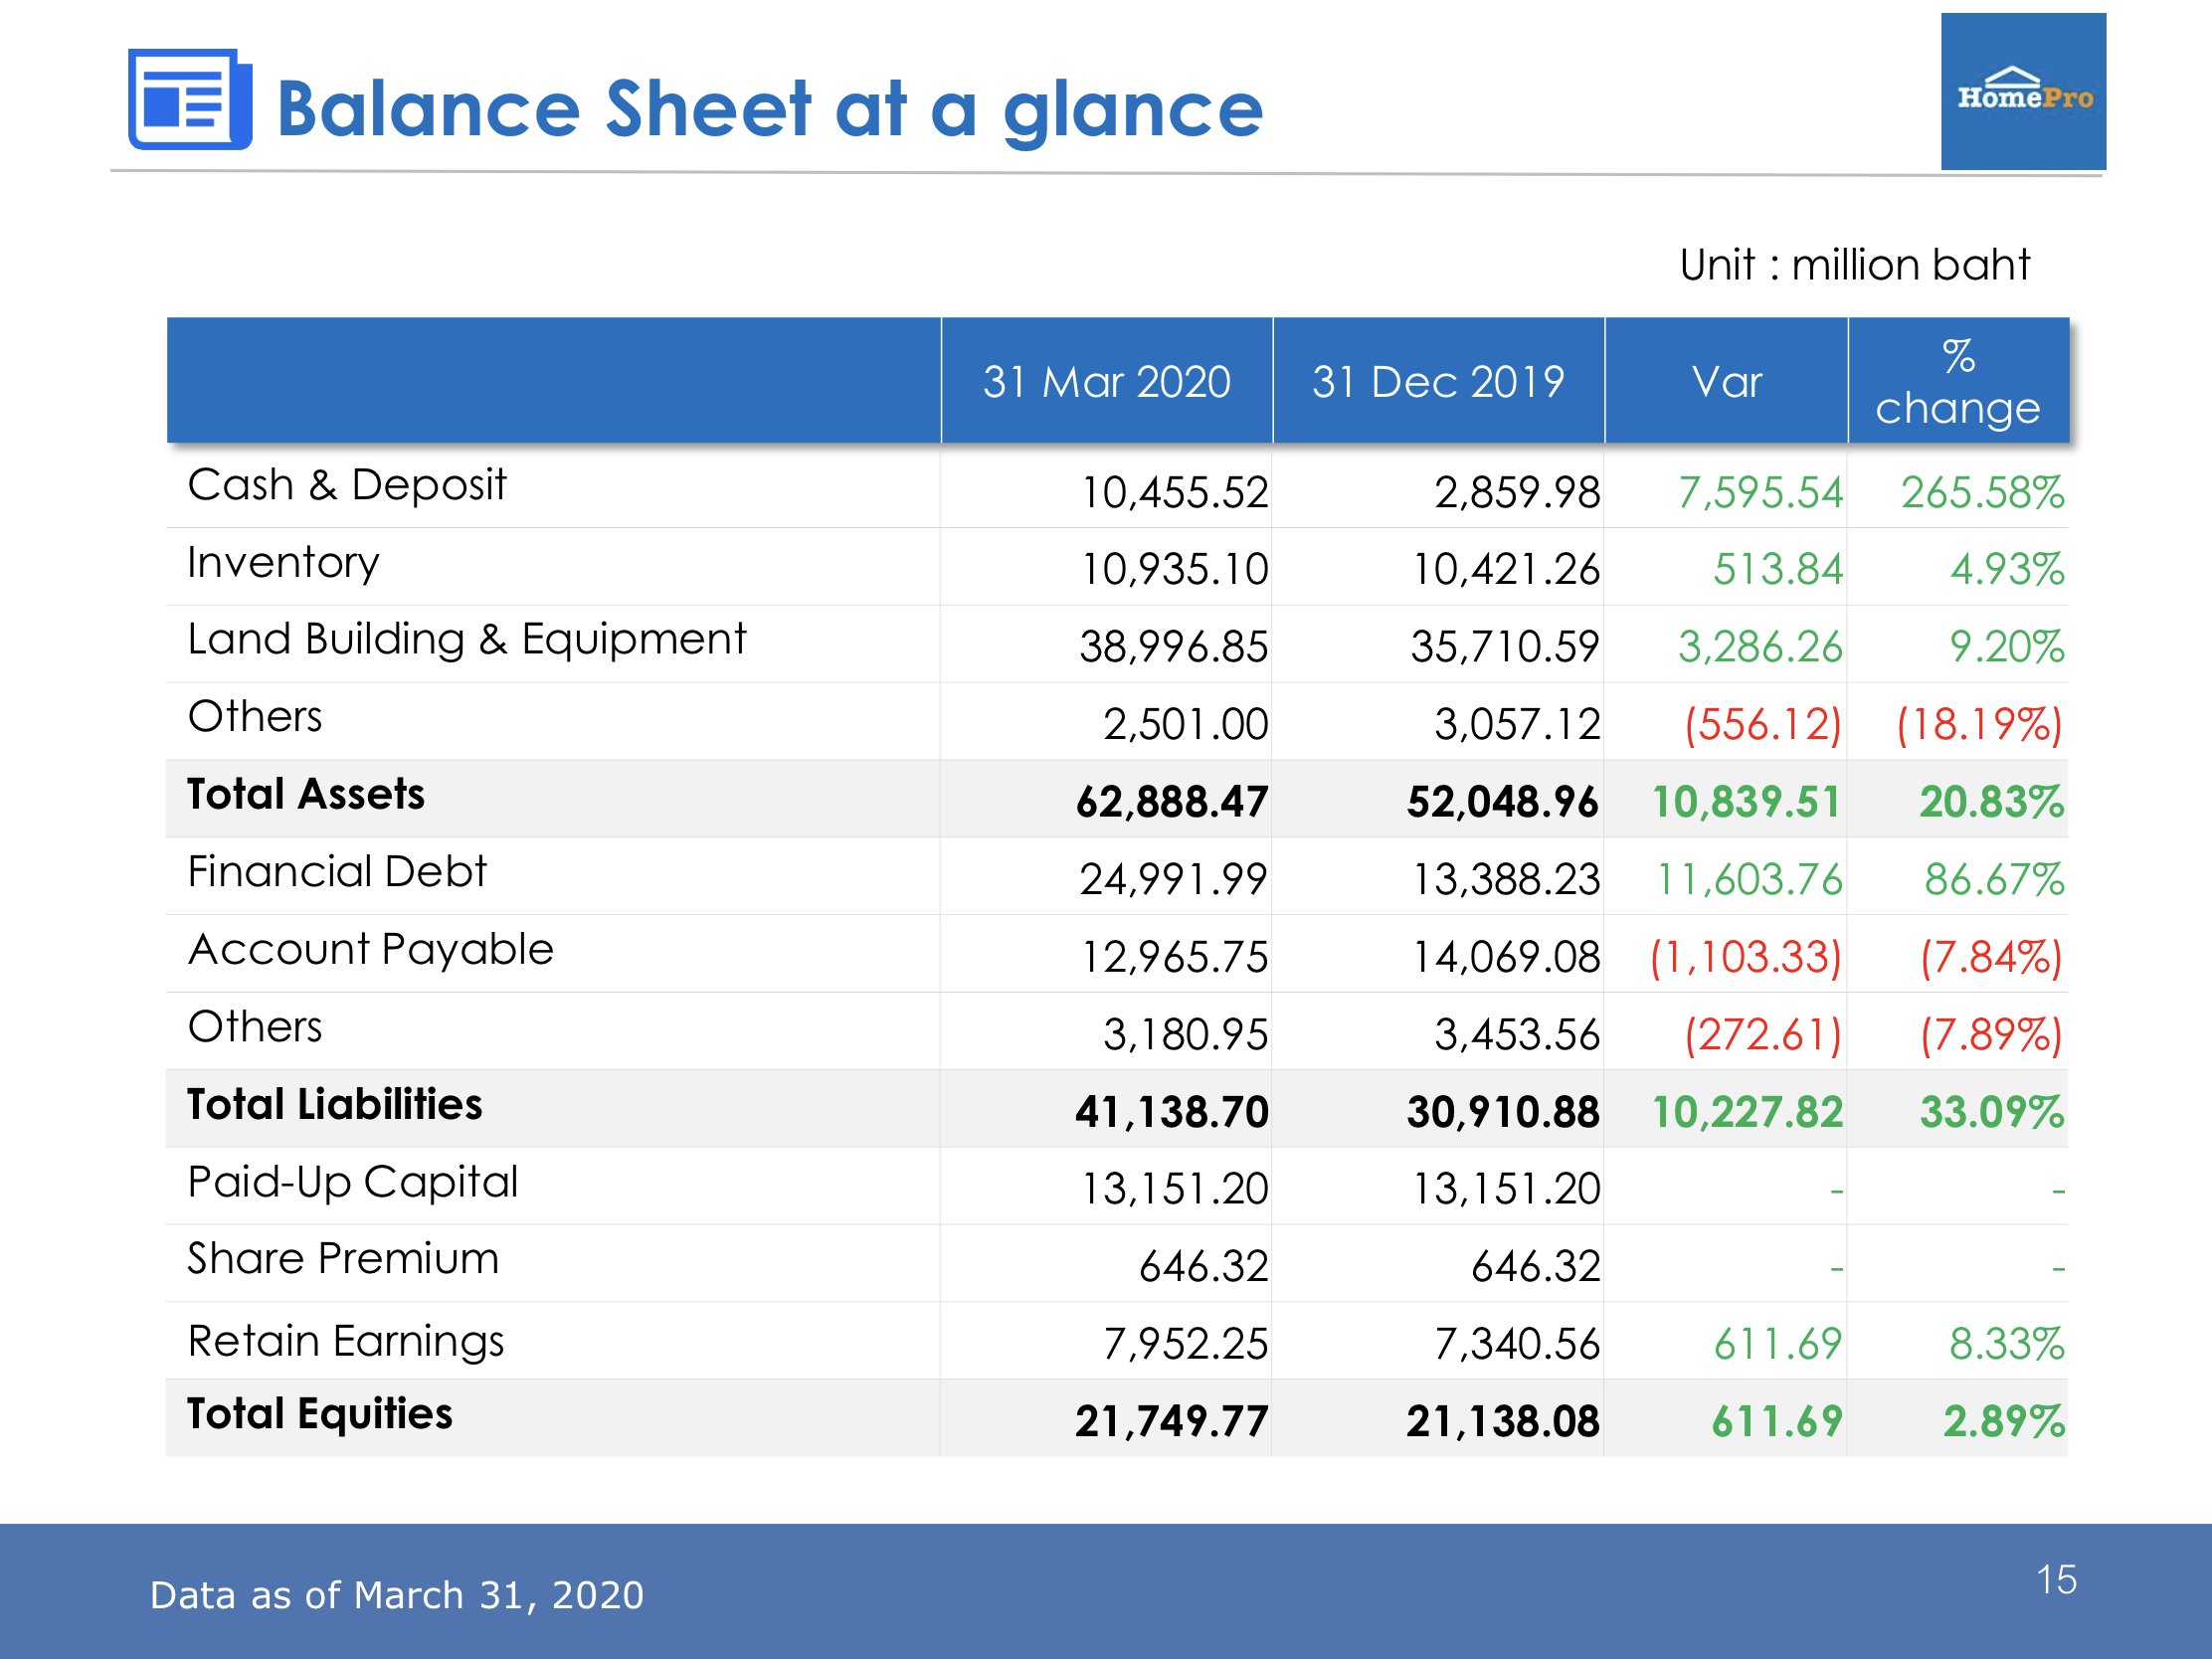Screen dimensions: 2212x1659
Task: Click the value 2,859.98
Action: click(1517, 493)
